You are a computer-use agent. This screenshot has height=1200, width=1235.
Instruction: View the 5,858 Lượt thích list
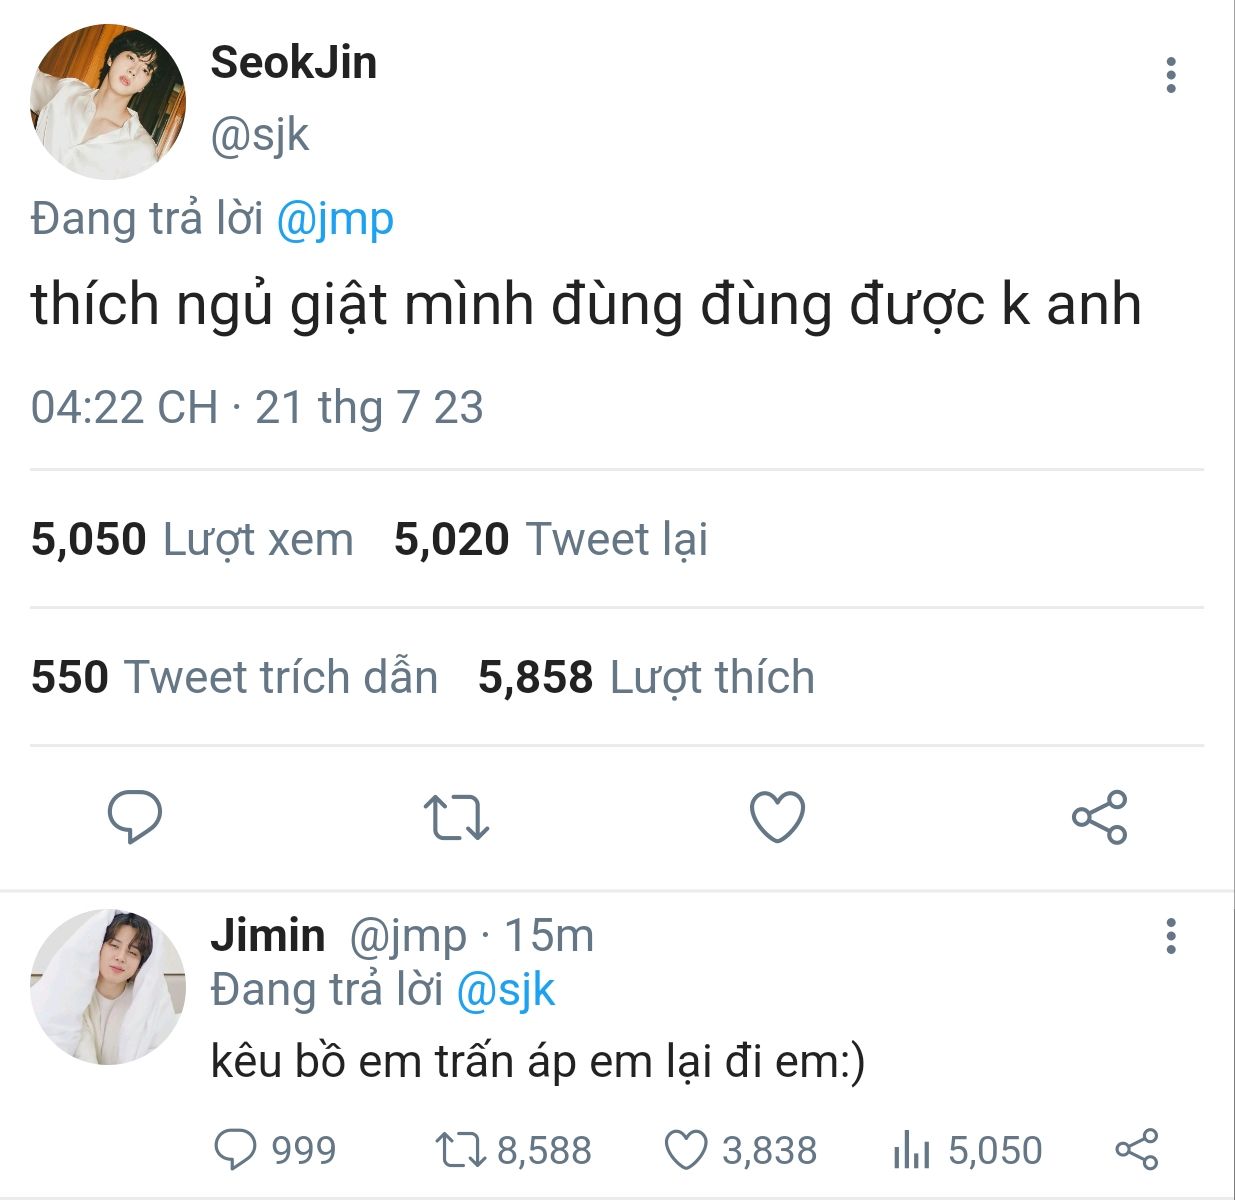click(x=646, y=677)
